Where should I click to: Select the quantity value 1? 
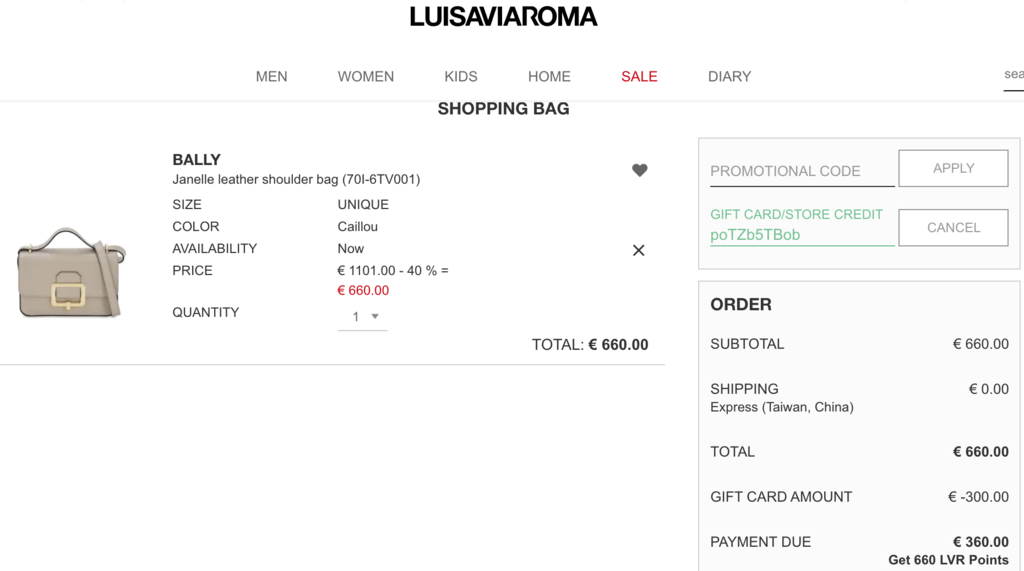(356, 316)
